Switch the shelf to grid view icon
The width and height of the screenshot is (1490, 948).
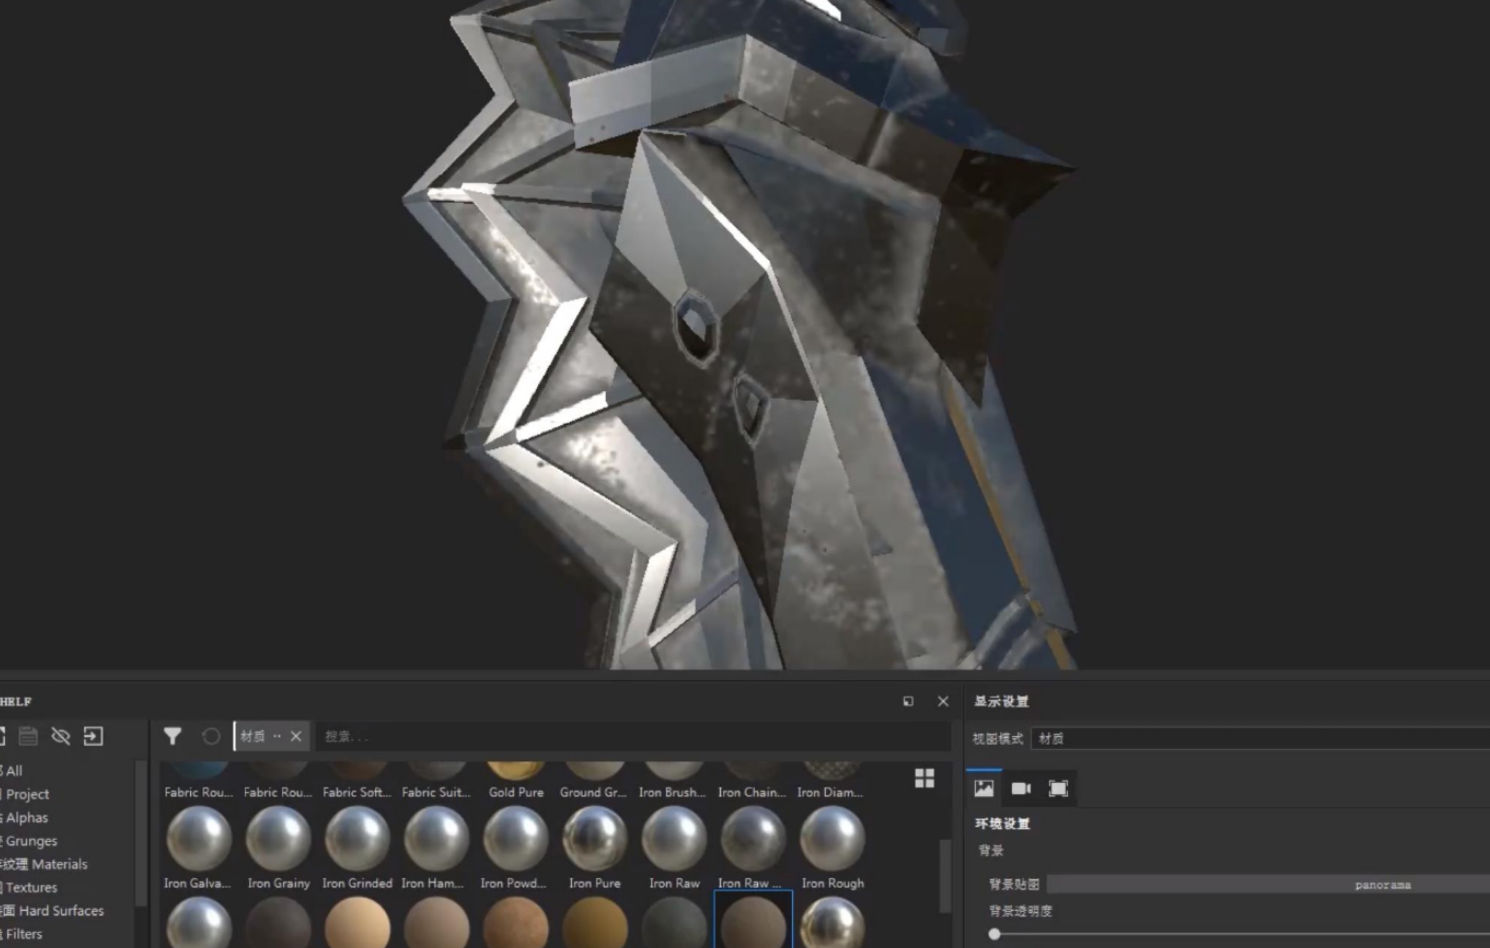pos(924,778)
